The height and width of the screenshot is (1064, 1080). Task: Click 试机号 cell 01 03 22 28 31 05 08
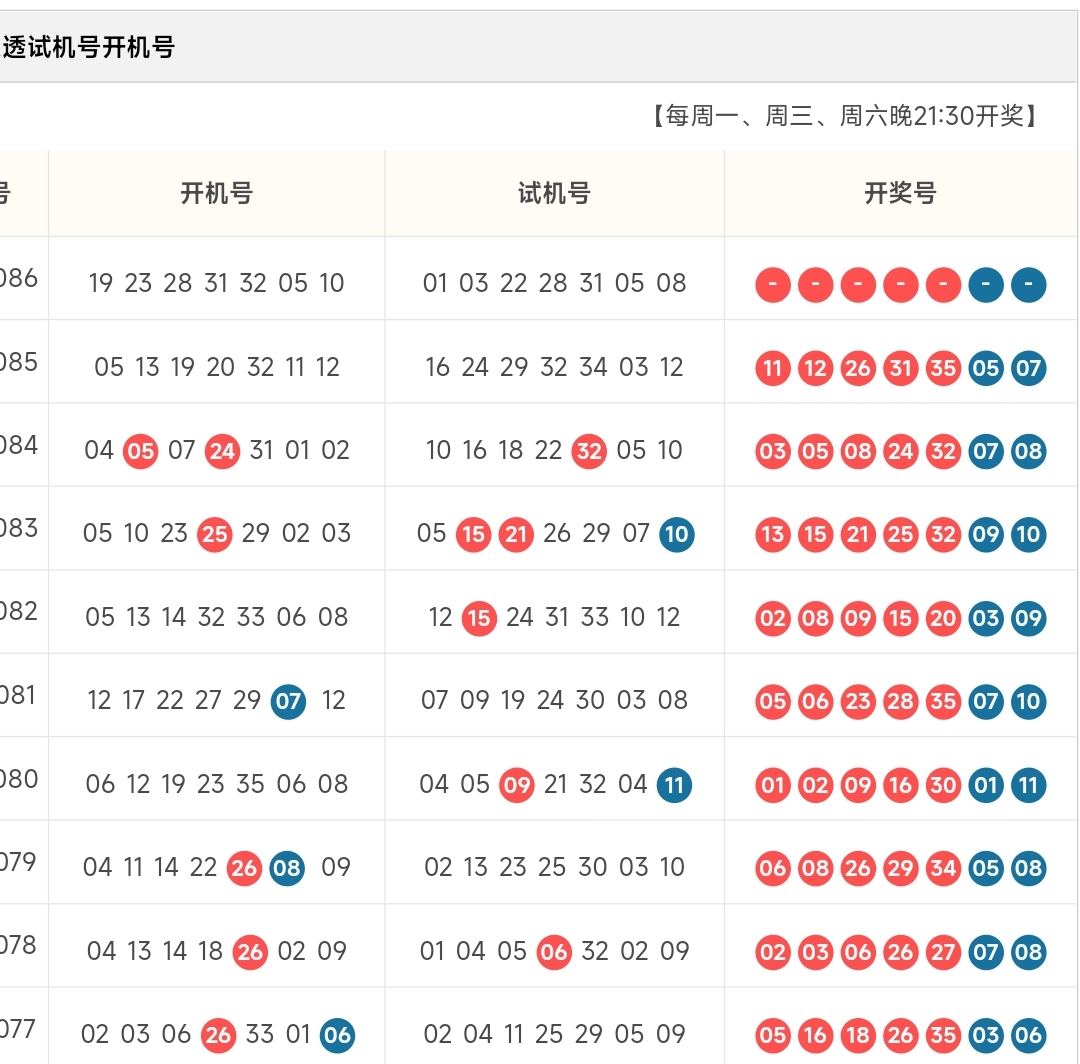point(554,283)
